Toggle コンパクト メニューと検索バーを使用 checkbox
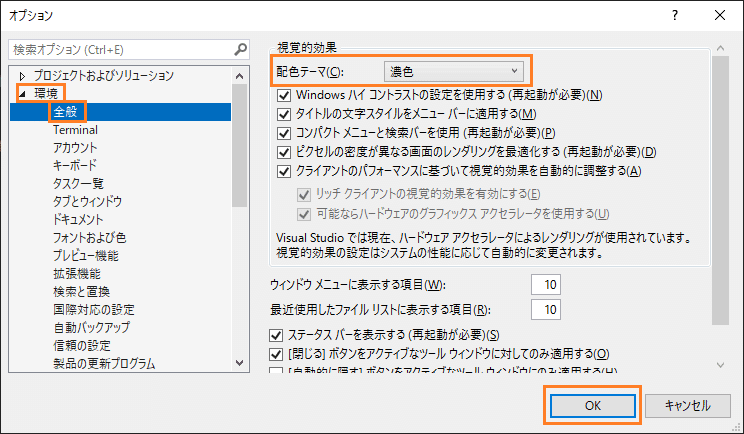 [x=284, y=133]
